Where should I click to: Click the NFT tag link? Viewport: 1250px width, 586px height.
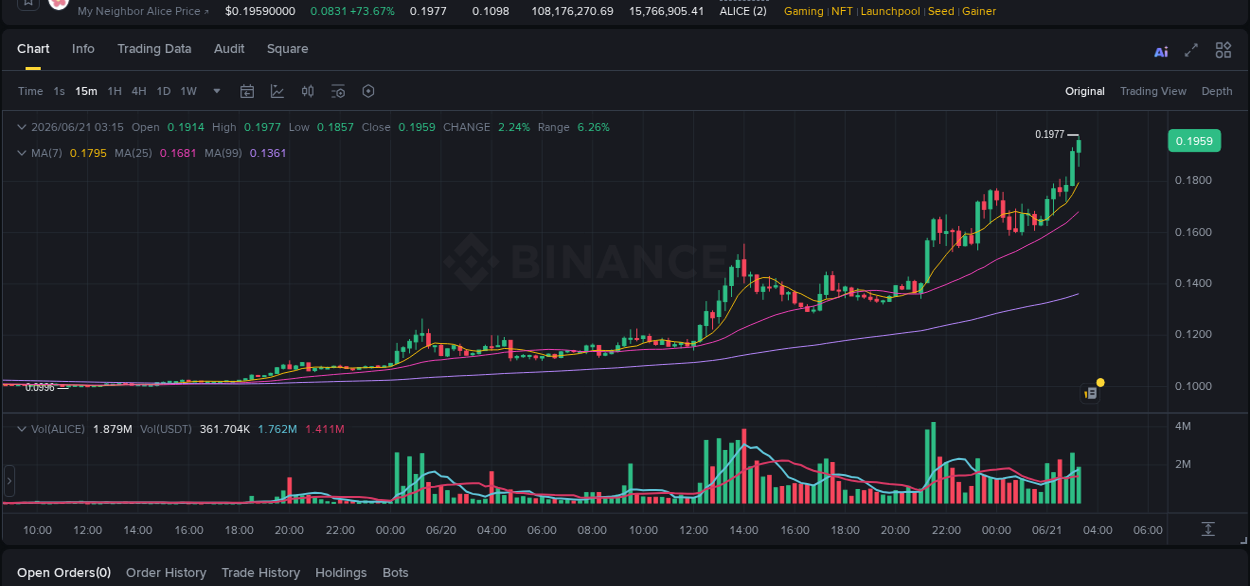click(842, 11)
